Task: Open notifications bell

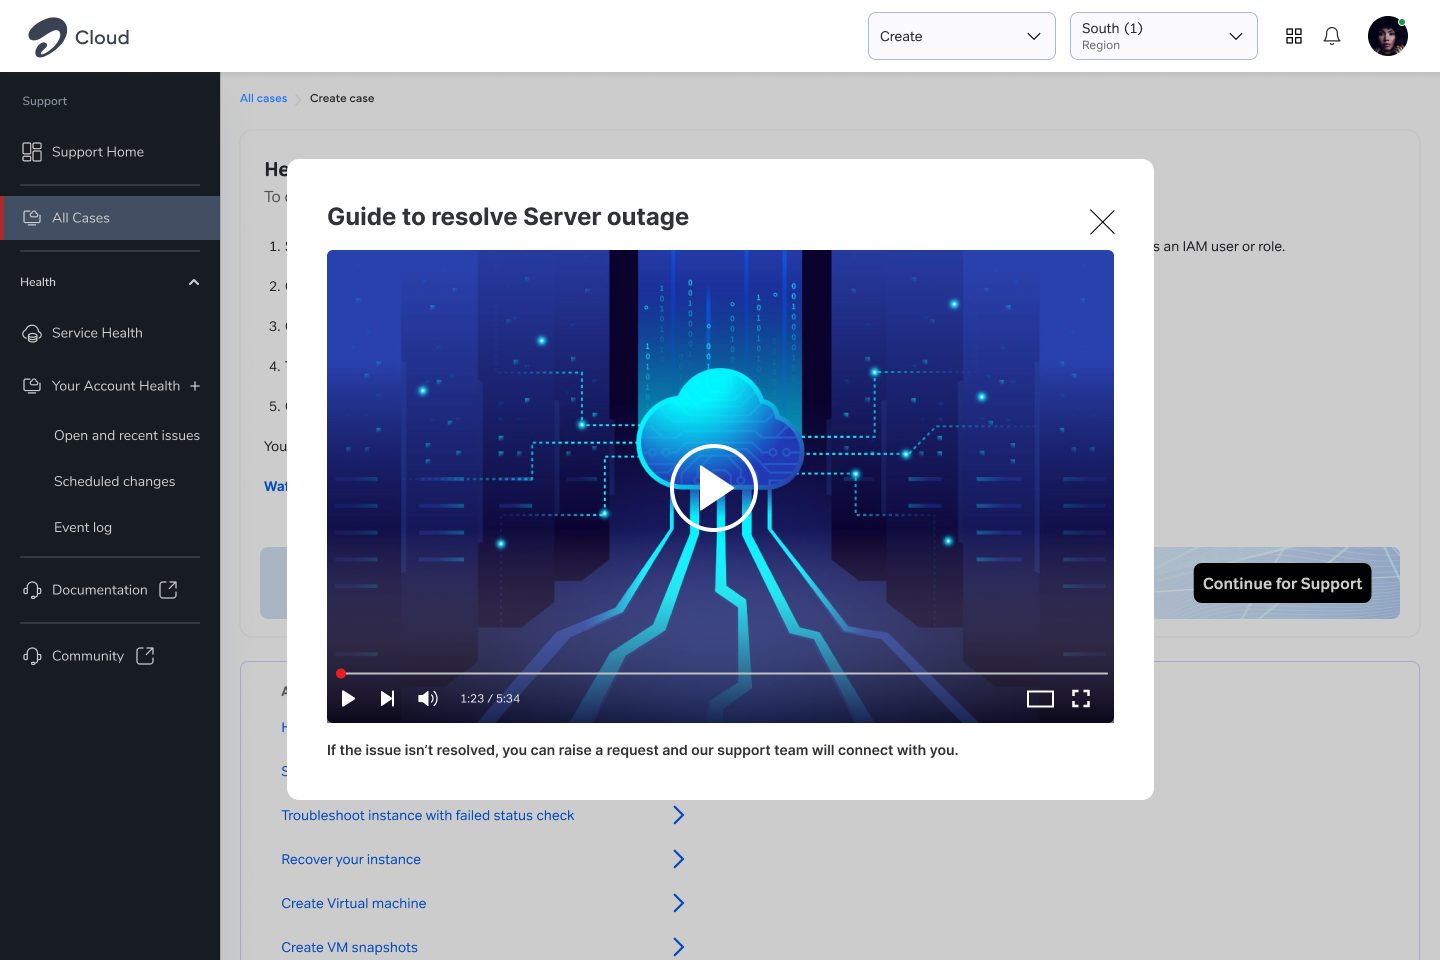Action: [1332, 36]
